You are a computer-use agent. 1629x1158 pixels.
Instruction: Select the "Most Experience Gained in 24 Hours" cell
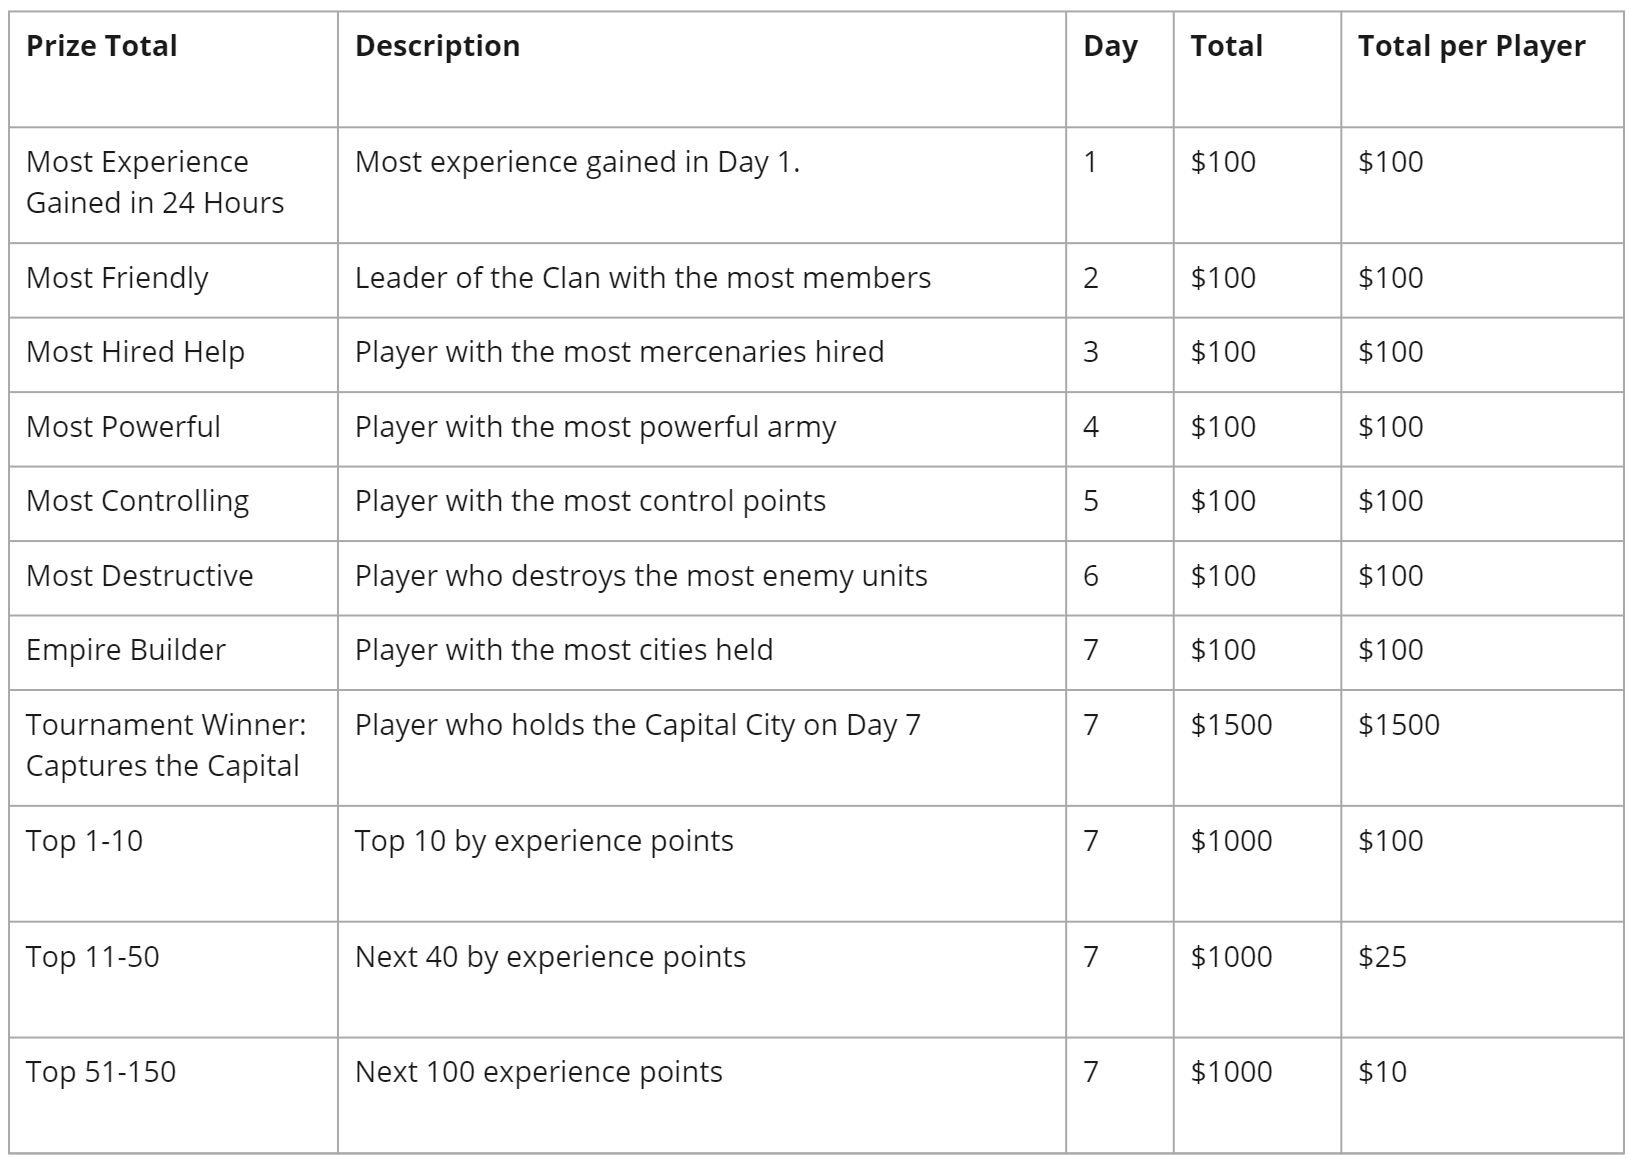pyautogui.click(x=155, y=182)
